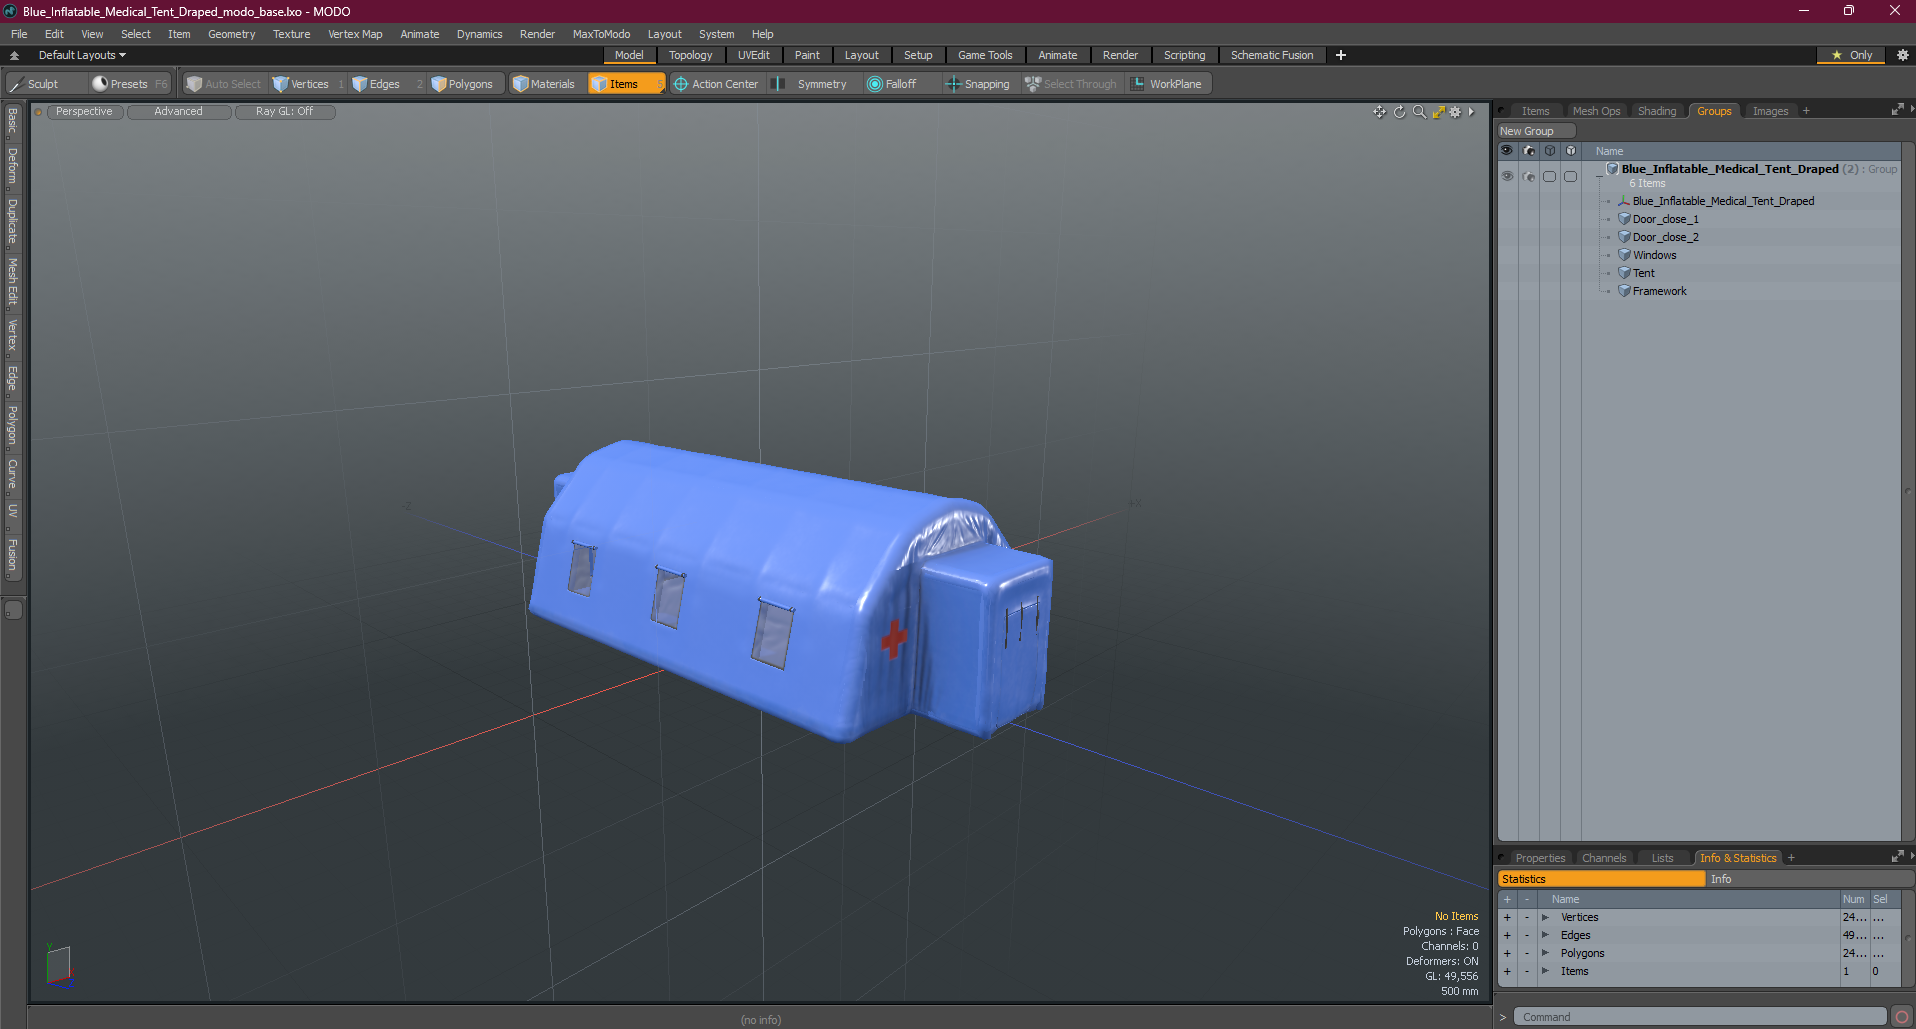Add a new layout tab with plus
Screen dimensions: 1916x1029
click(x=1341, y=55)
